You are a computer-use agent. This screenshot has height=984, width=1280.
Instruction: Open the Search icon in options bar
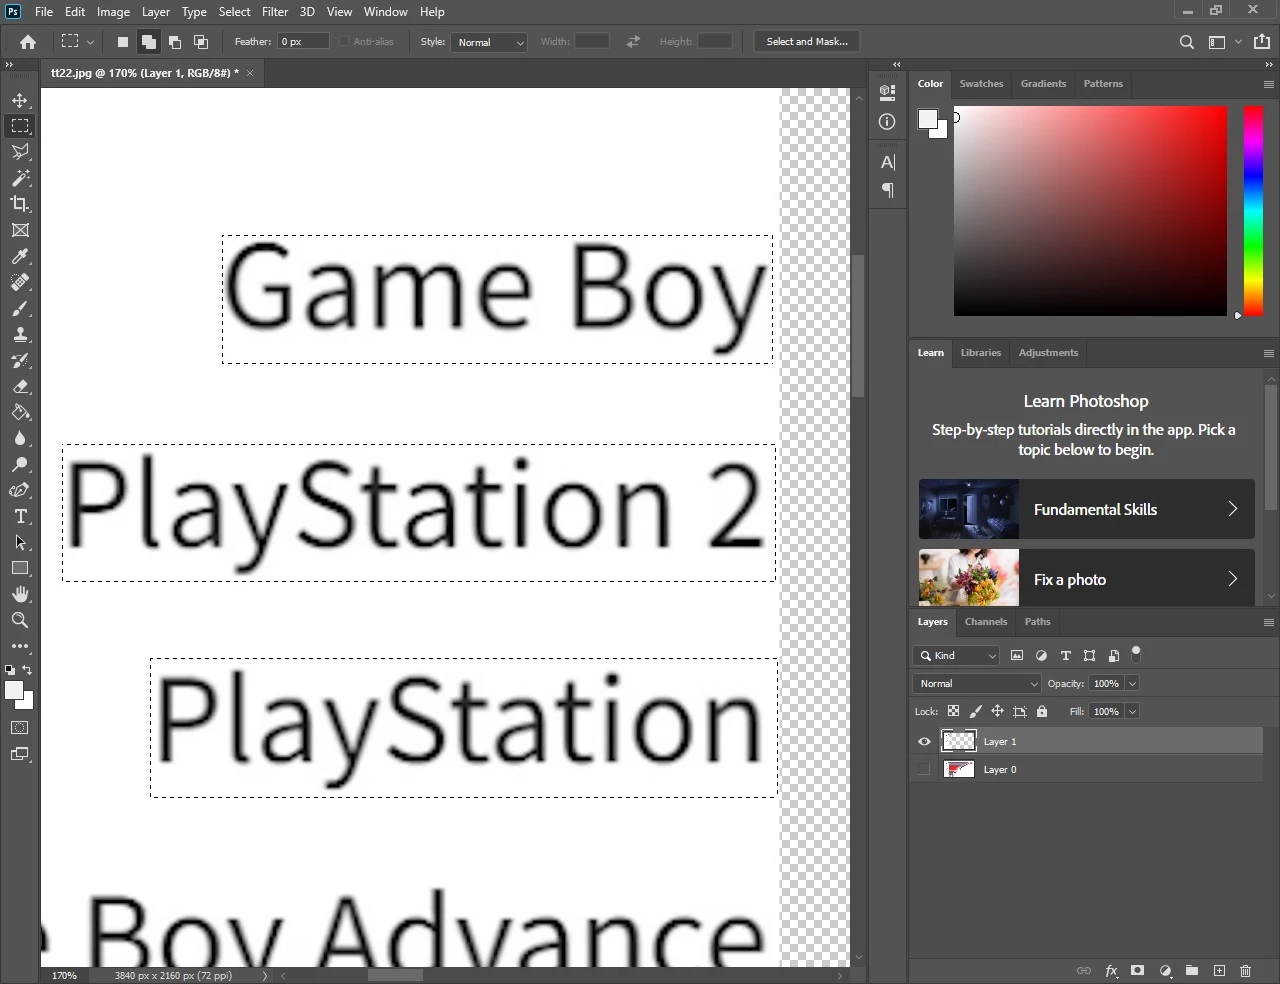(1187, 42)
